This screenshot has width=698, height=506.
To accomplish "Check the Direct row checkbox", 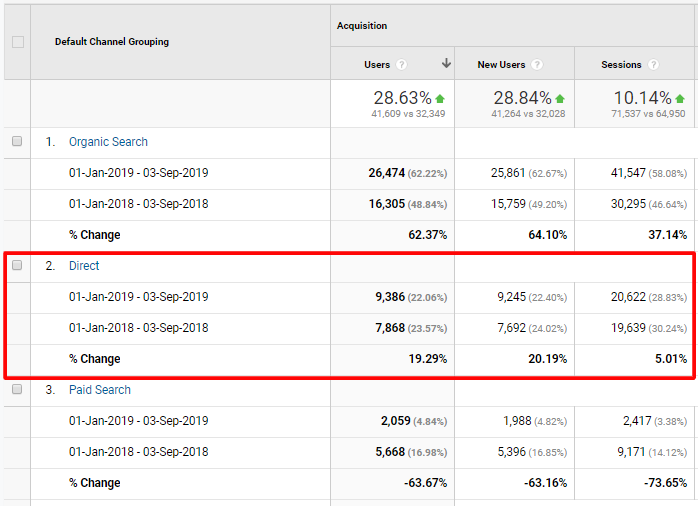I will 17,265.
